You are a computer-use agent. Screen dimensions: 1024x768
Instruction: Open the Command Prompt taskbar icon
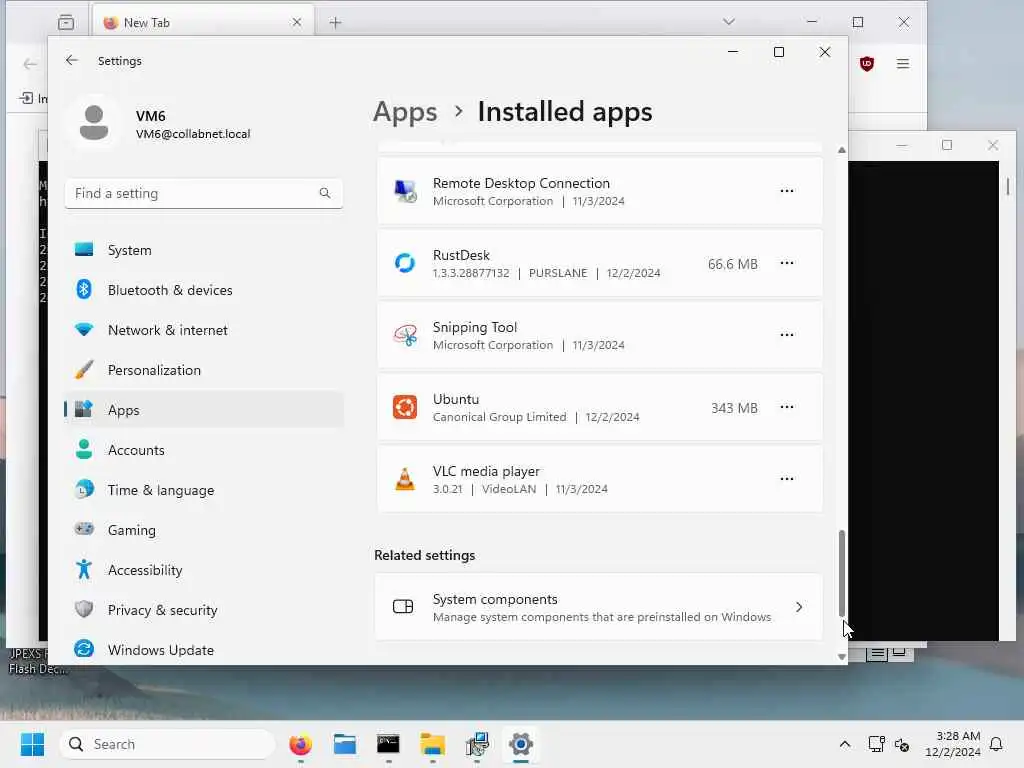[388, 744]
